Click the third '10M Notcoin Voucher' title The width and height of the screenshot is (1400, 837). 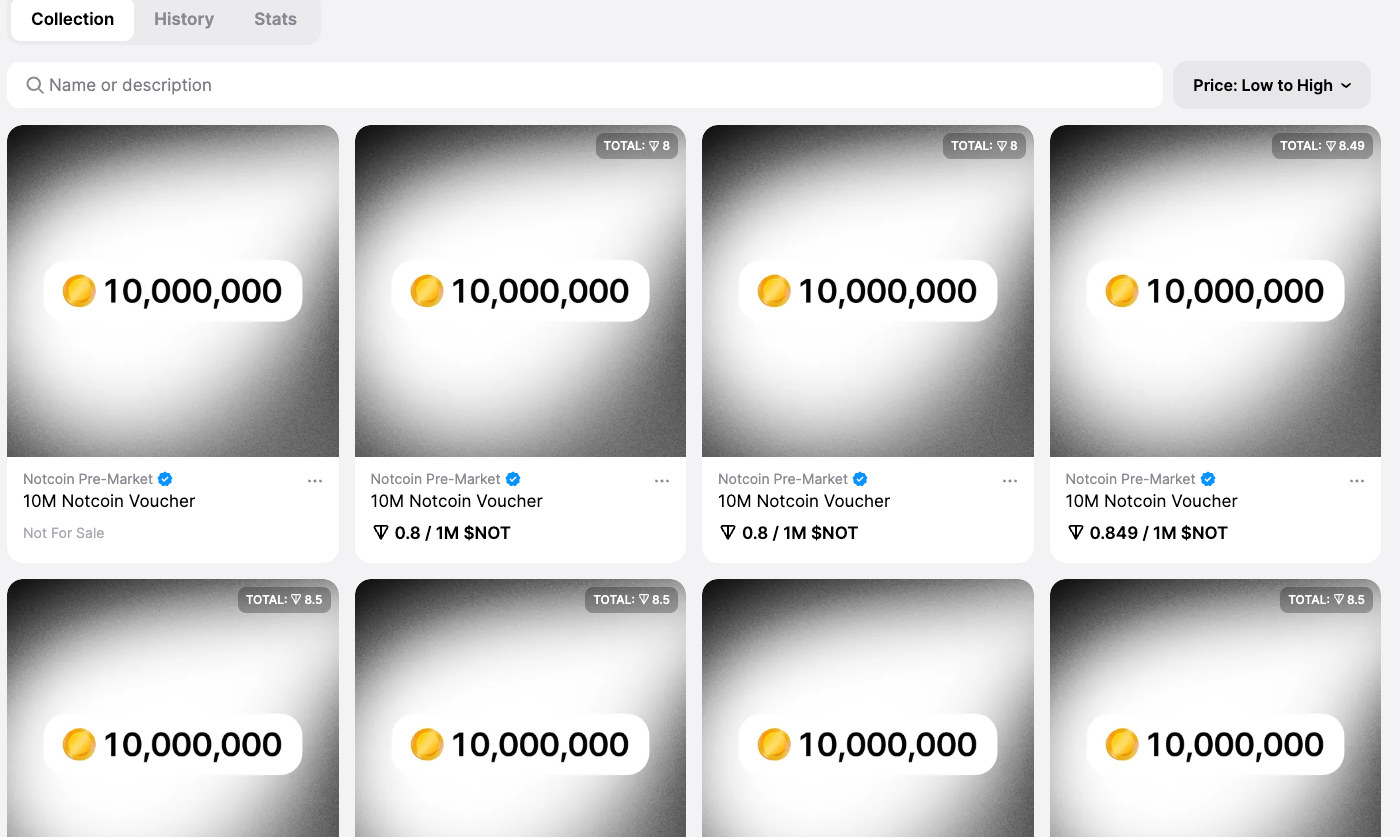803,500
